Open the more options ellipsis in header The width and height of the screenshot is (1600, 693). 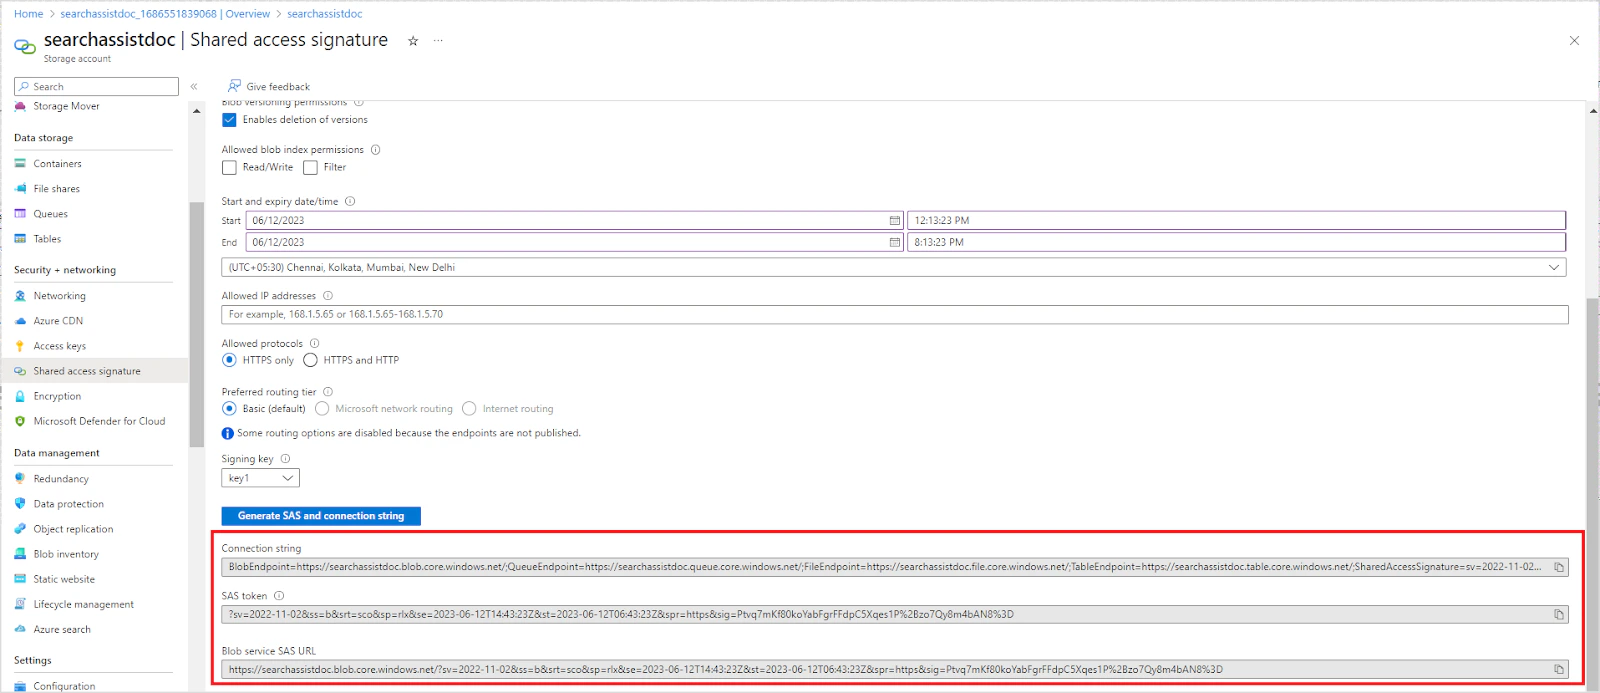pos(438,41)
